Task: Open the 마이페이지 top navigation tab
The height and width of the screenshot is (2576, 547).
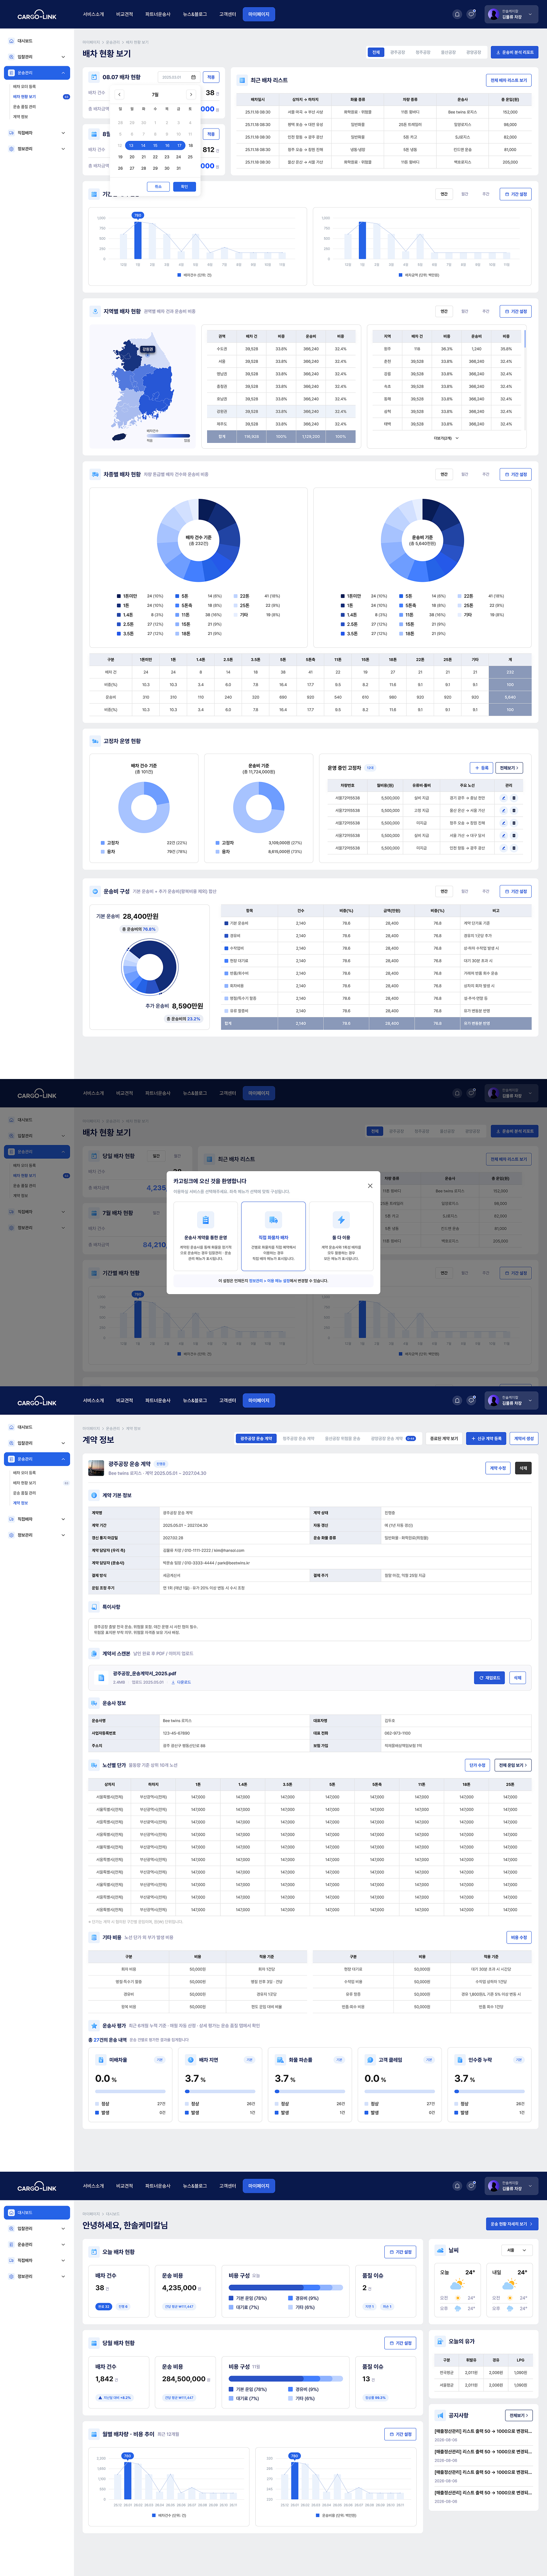Action: 259,14
